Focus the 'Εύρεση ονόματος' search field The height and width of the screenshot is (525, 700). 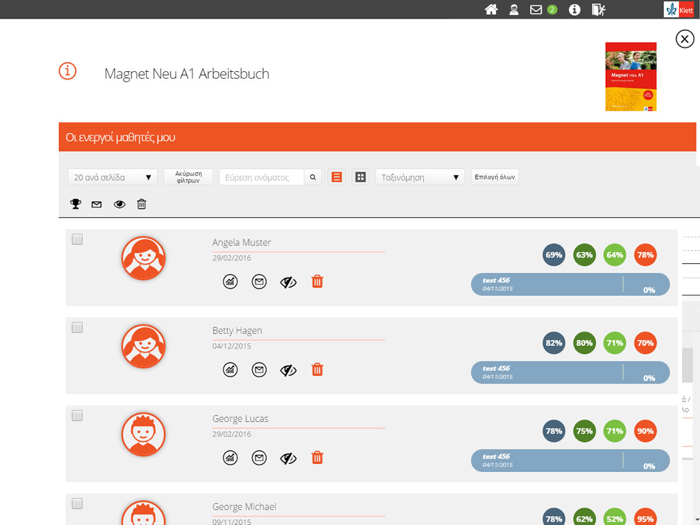tap(262, 177)
